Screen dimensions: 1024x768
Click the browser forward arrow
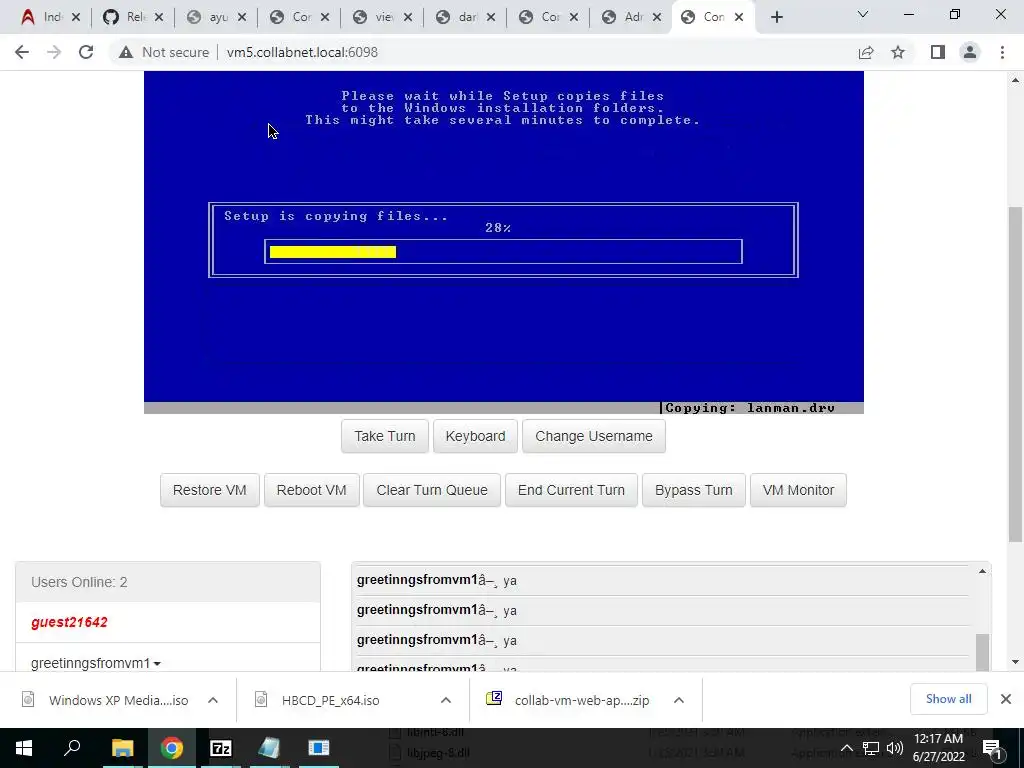[x=54, y=52]
